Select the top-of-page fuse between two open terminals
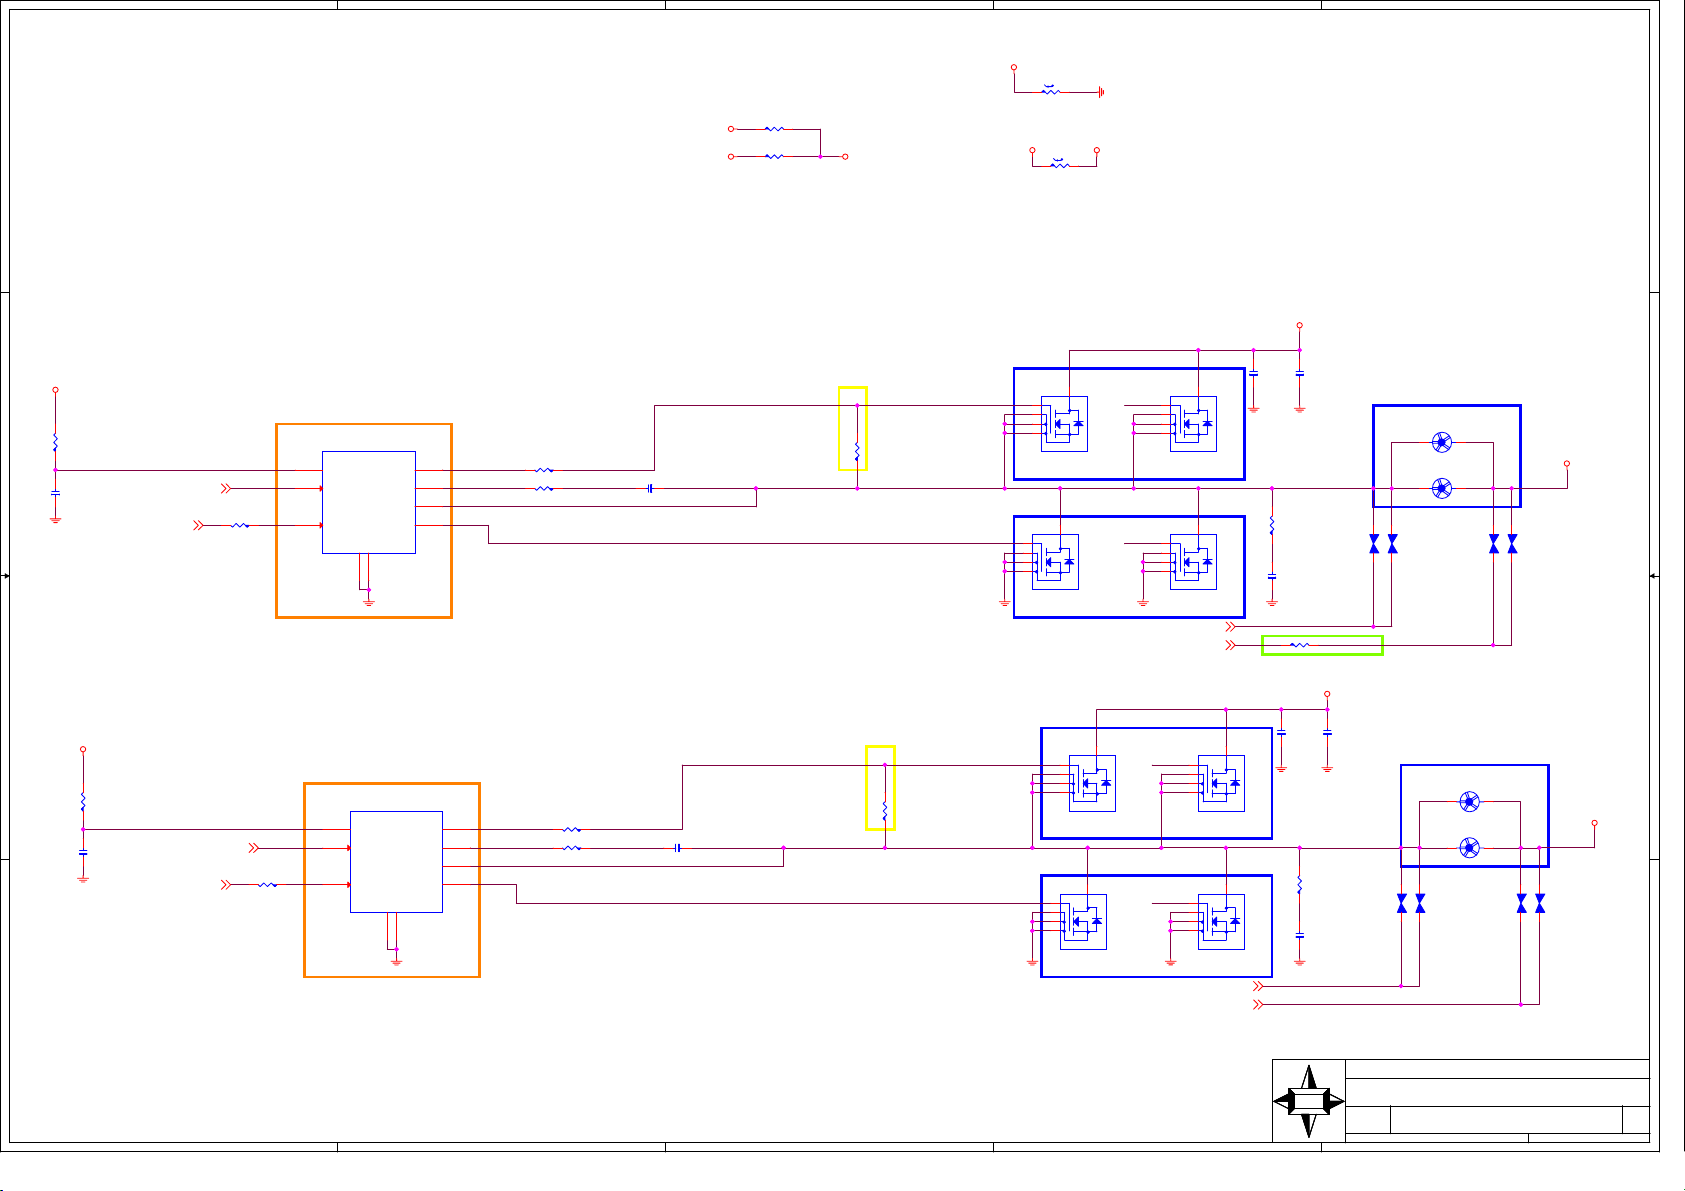 [x=1060, y=163]
